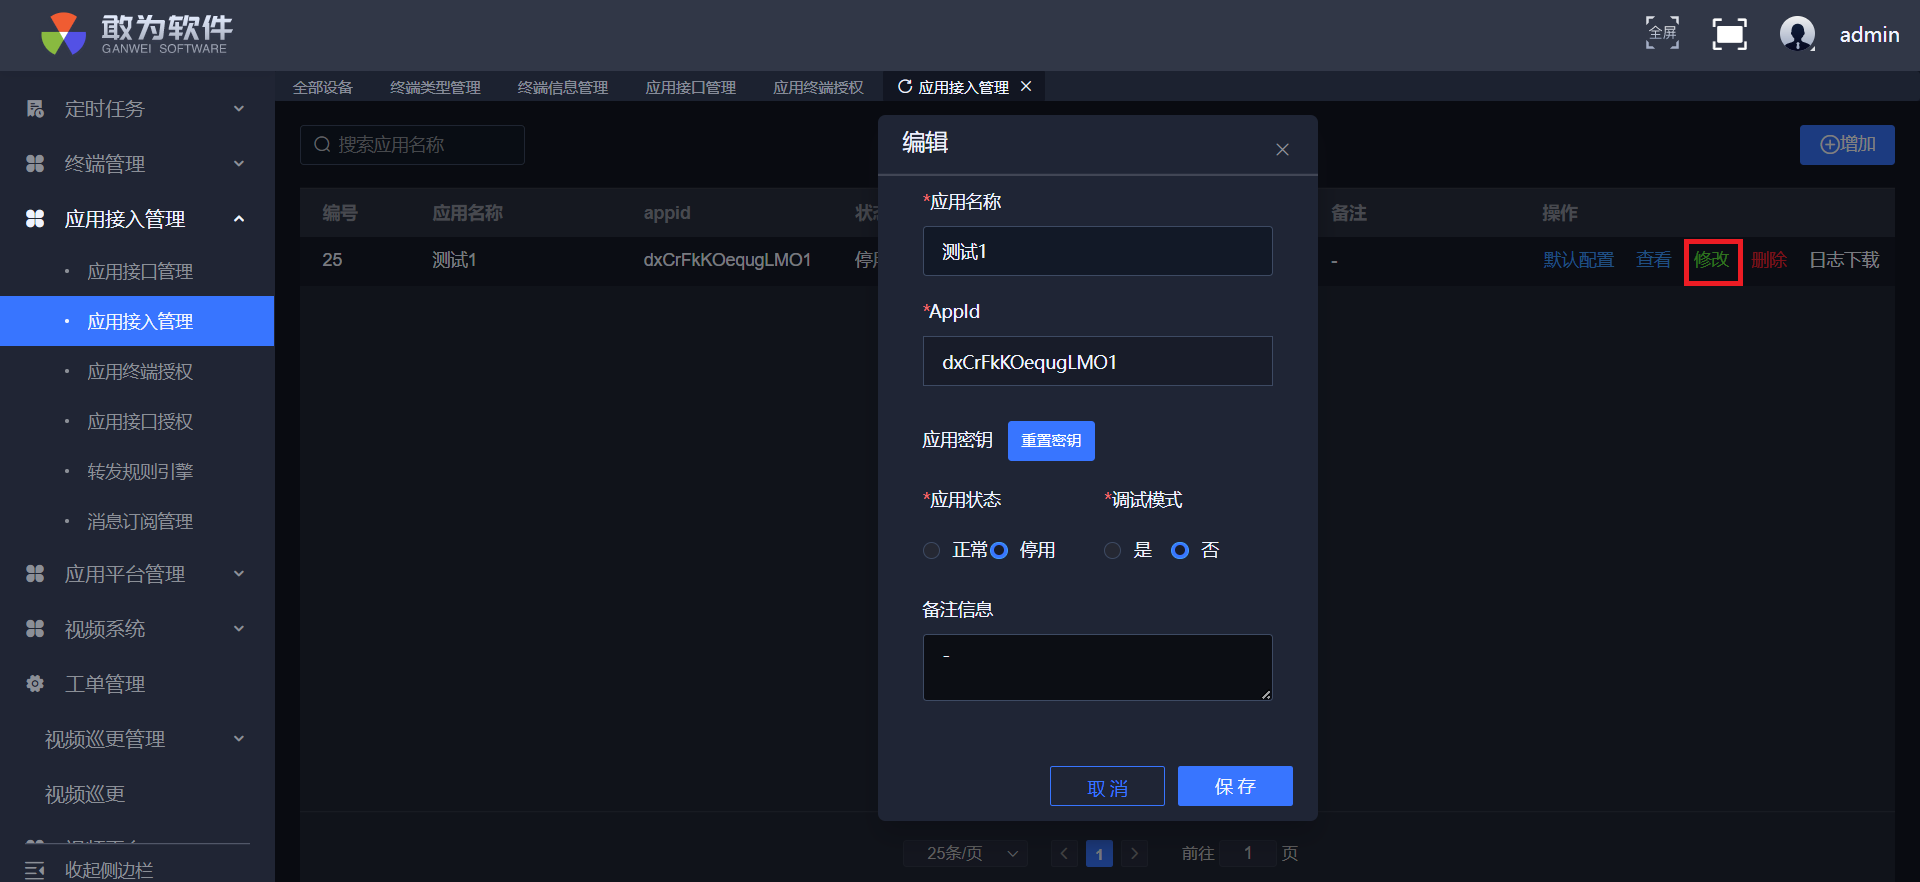The height and width of the screenshot is (882, 1920).
Task: Click the 查看 link in row 25
Action: 1653,260
